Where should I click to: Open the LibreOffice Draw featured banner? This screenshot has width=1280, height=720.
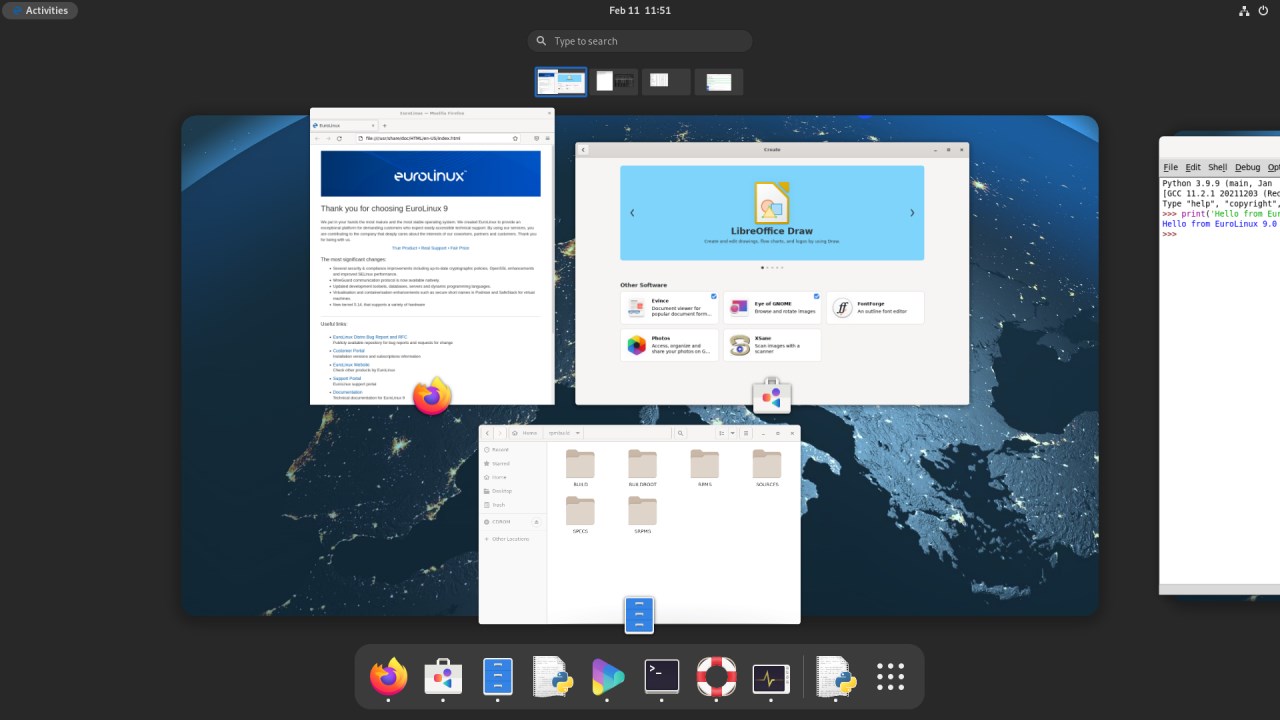(x=772, y=213)
